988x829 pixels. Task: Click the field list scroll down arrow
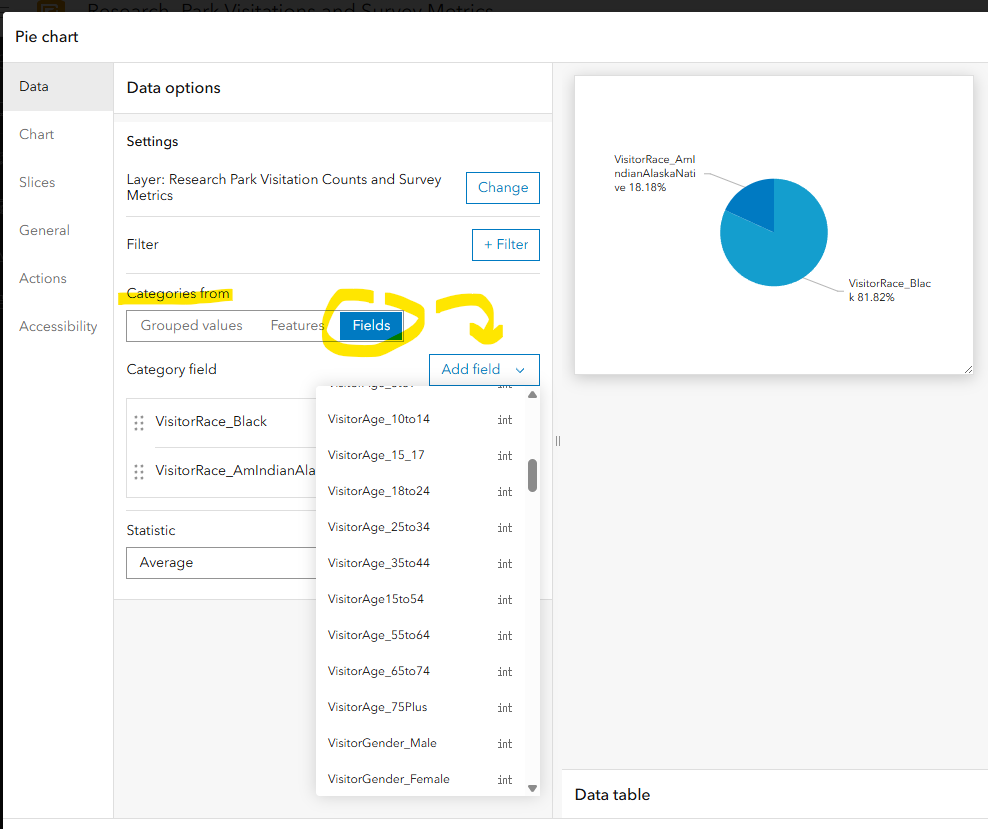tap(532, 788)
